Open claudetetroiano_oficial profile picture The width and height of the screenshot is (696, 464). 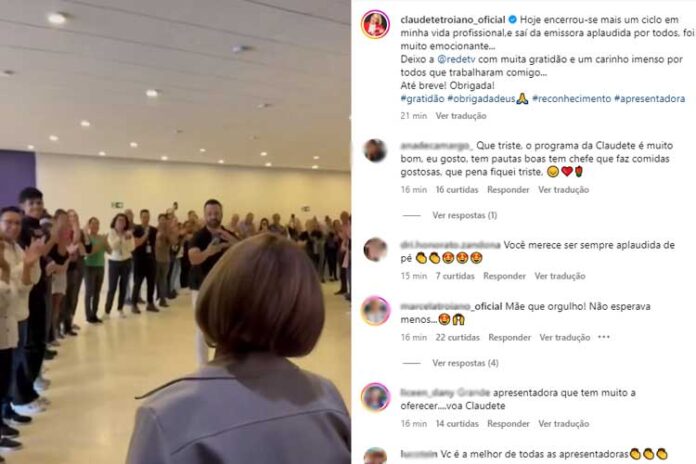tap(375, 24)
